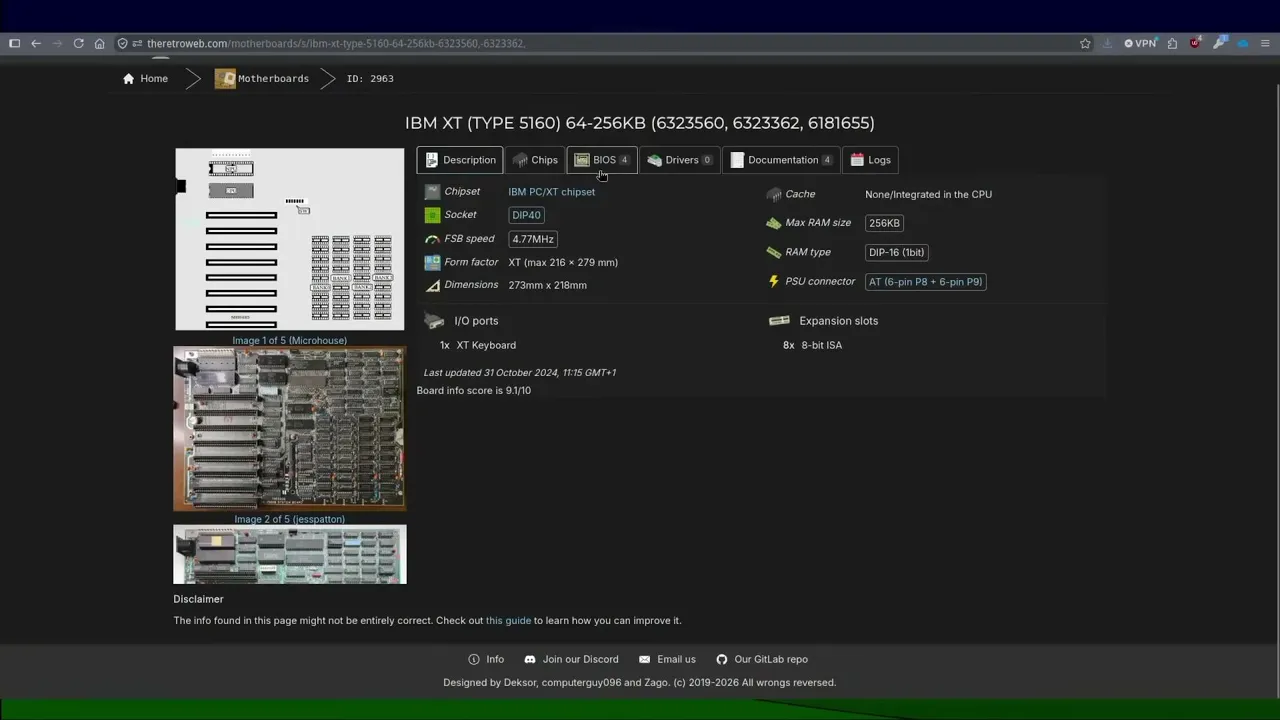Click the Chipset icon in the specs
This screenshot has width=1280, height=720.
tap(432, 192)
